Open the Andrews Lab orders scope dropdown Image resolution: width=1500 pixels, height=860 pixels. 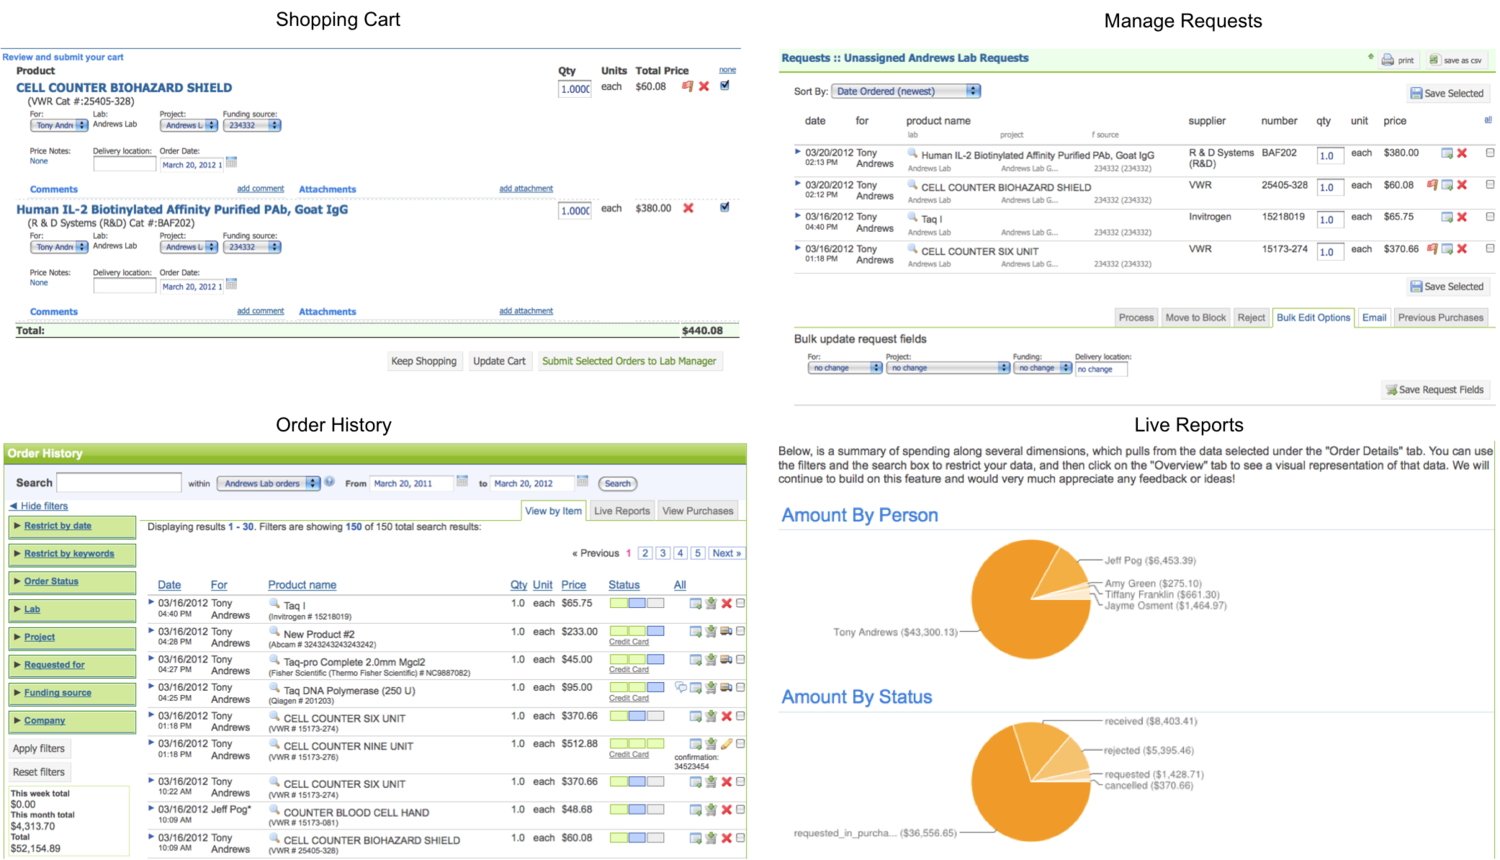(x=269, y=483)
